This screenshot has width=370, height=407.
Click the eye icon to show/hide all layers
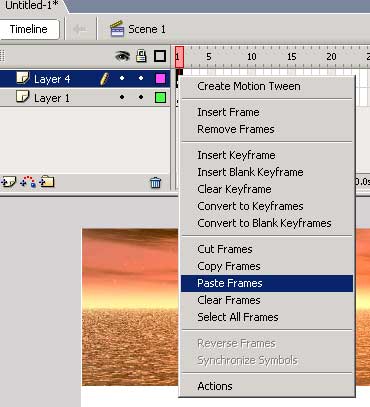(x=122, y=56)
